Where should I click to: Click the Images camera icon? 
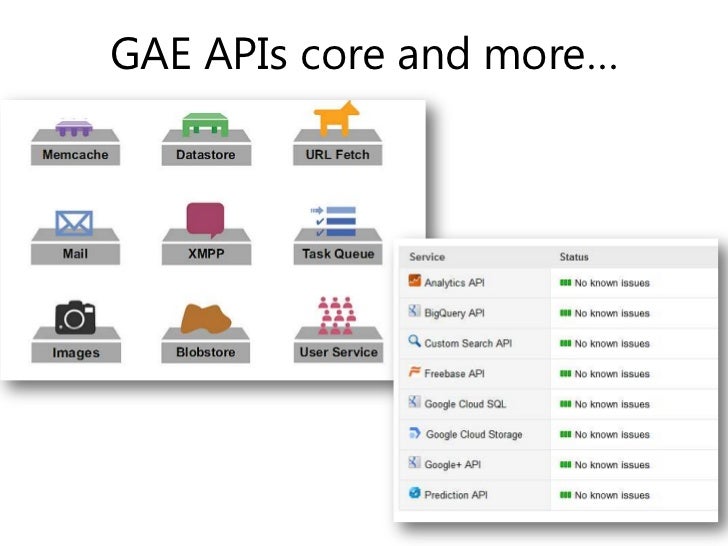coord(75,318)
